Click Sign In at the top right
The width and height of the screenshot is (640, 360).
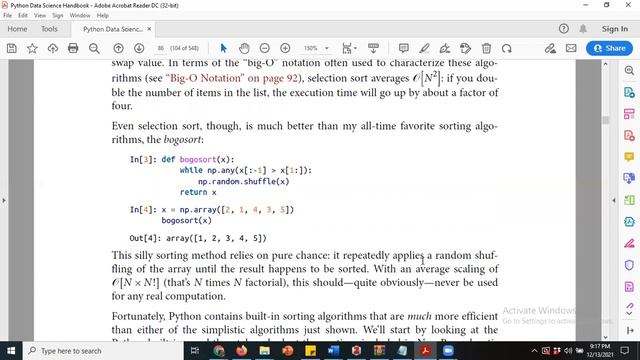pyautogui.click(x=615, y=29)
